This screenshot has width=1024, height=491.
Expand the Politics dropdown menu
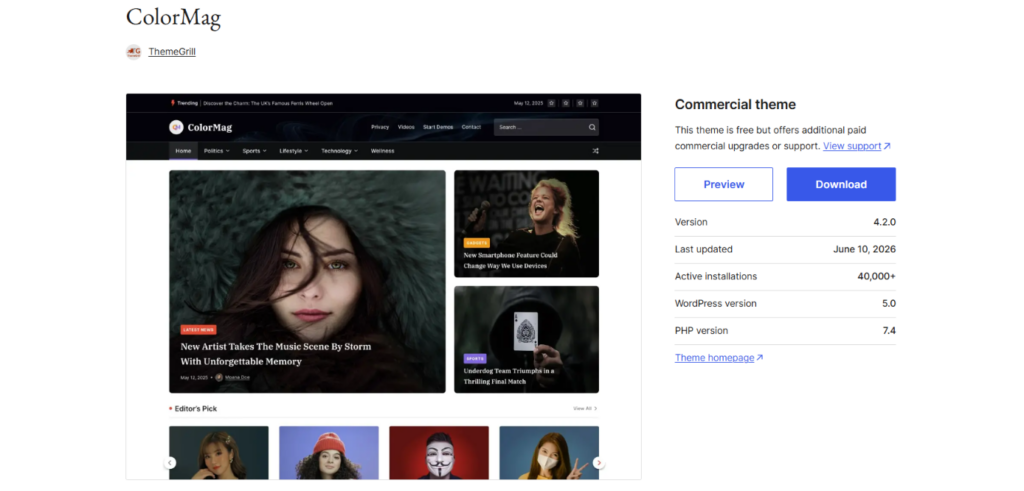pyautogui.click(x=216, y=151)
